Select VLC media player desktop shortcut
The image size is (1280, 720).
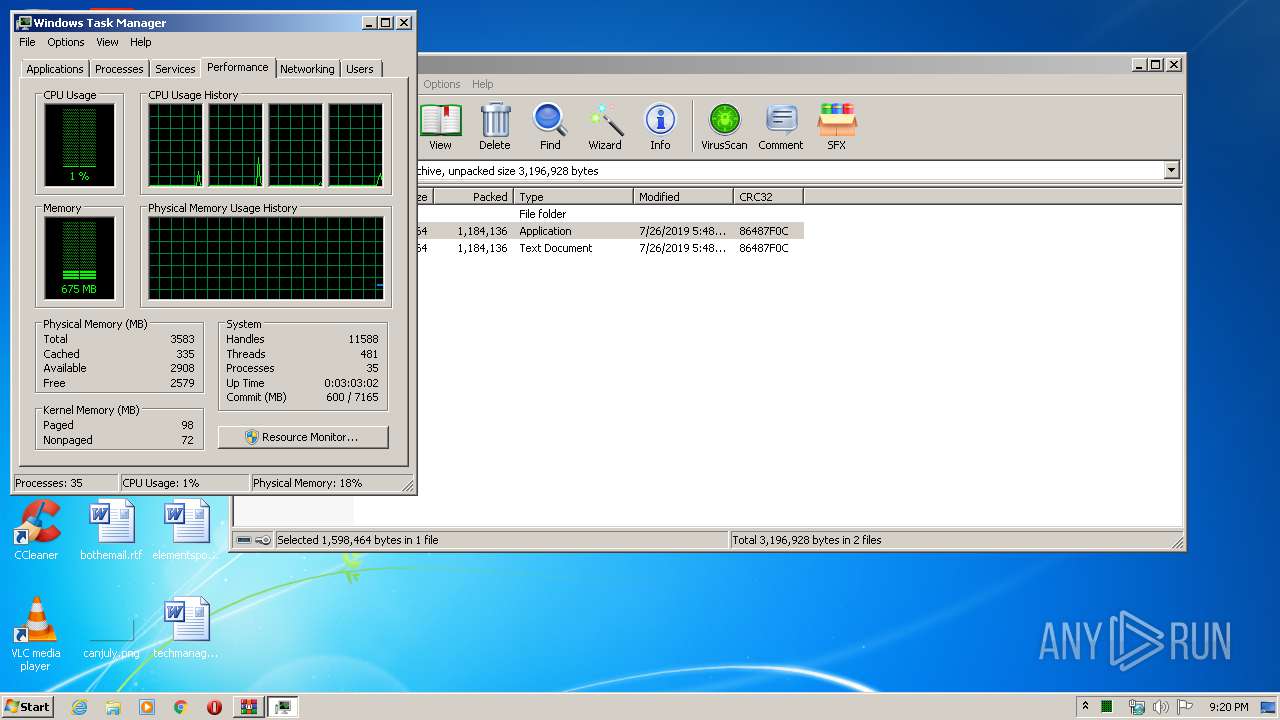(x=36, y=634)
